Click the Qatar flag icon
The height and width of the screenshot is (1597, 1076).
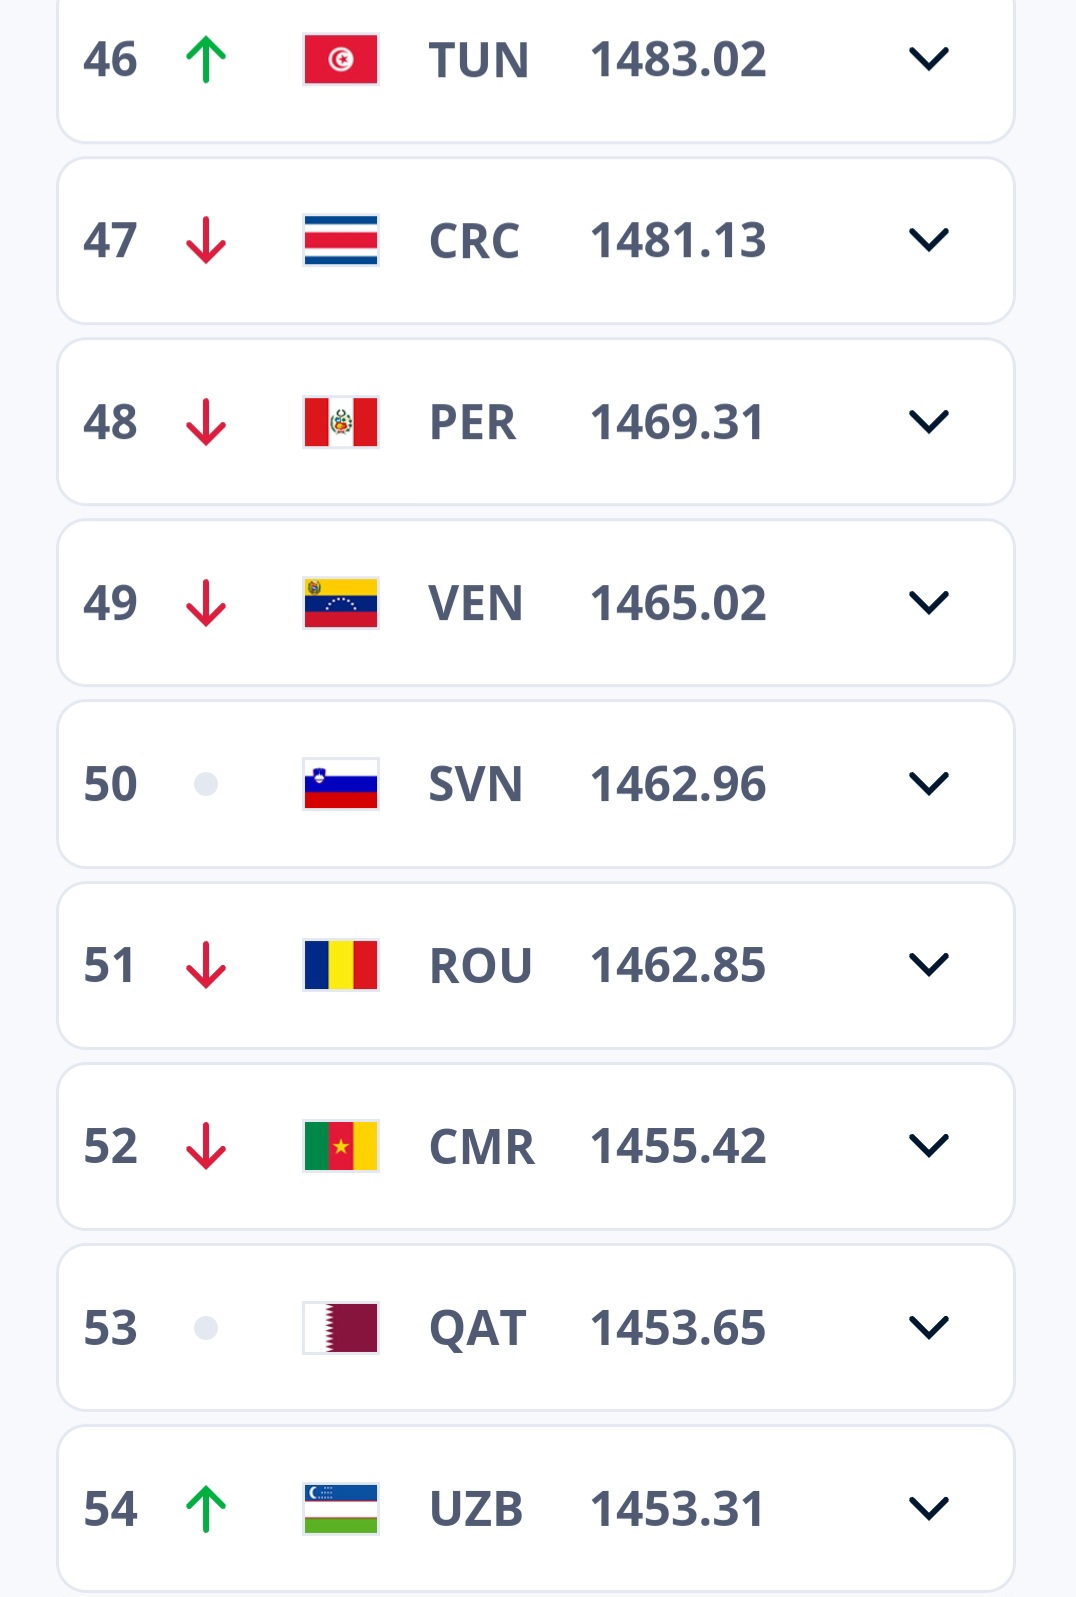click(341, 1328)
